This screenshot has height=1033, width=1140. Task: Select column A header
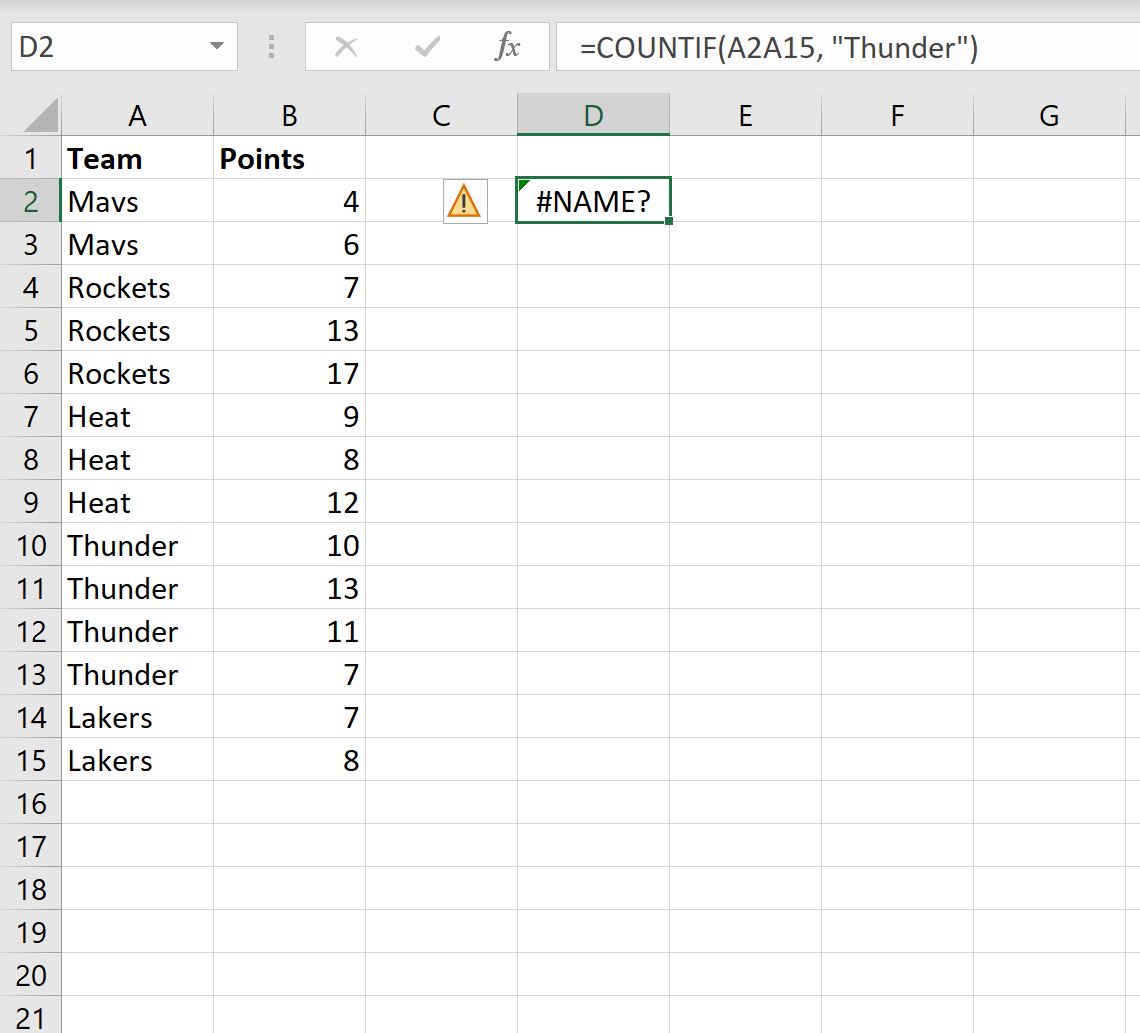137,114
